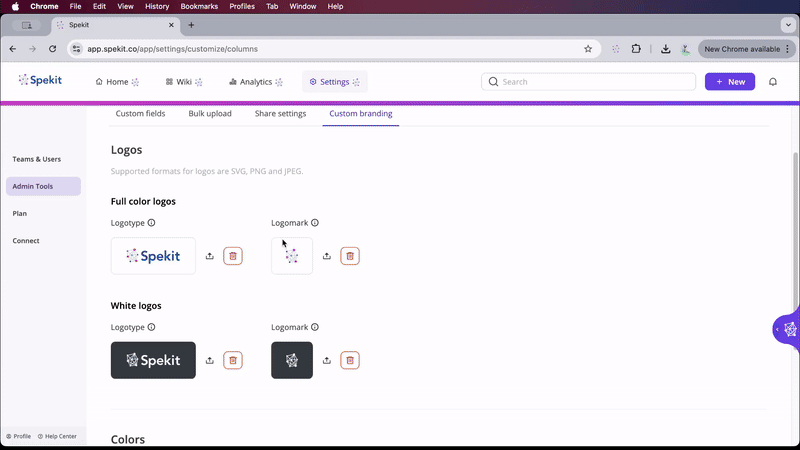800x450 pixels.
Task: Open Admin Tools in sidebar
Action: coord(43,186)
